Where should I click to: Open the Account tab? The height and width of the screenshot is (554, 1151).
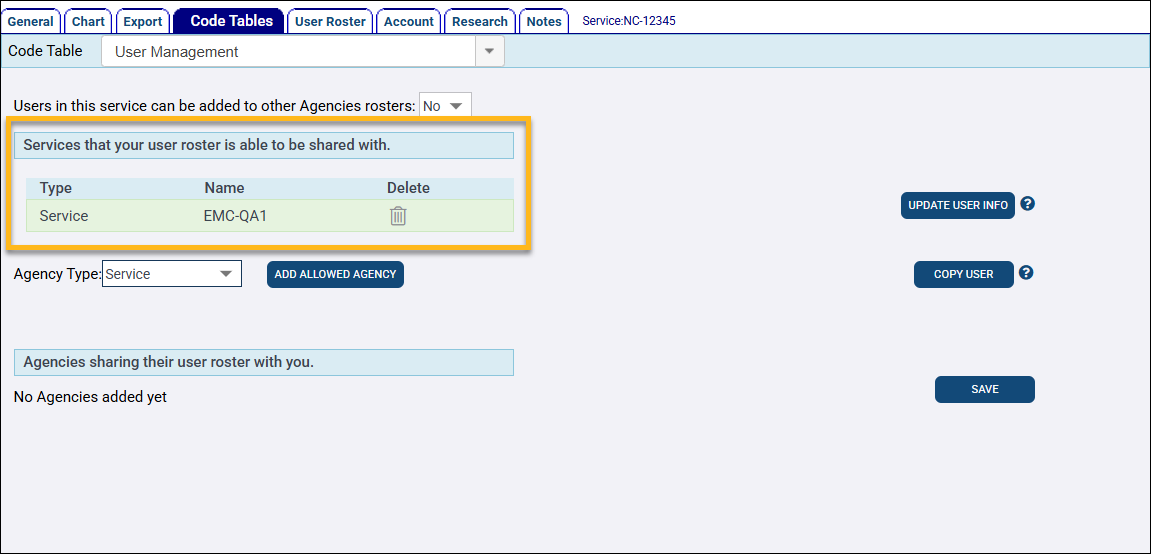408,21
